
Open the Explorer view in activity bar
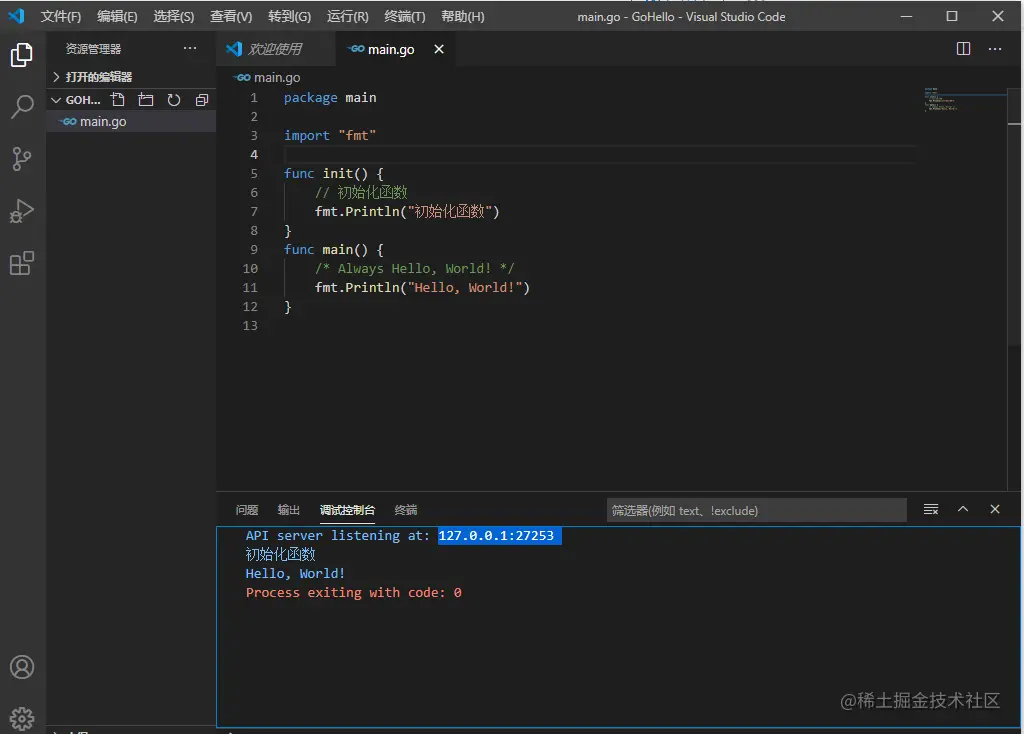point(22,55)
